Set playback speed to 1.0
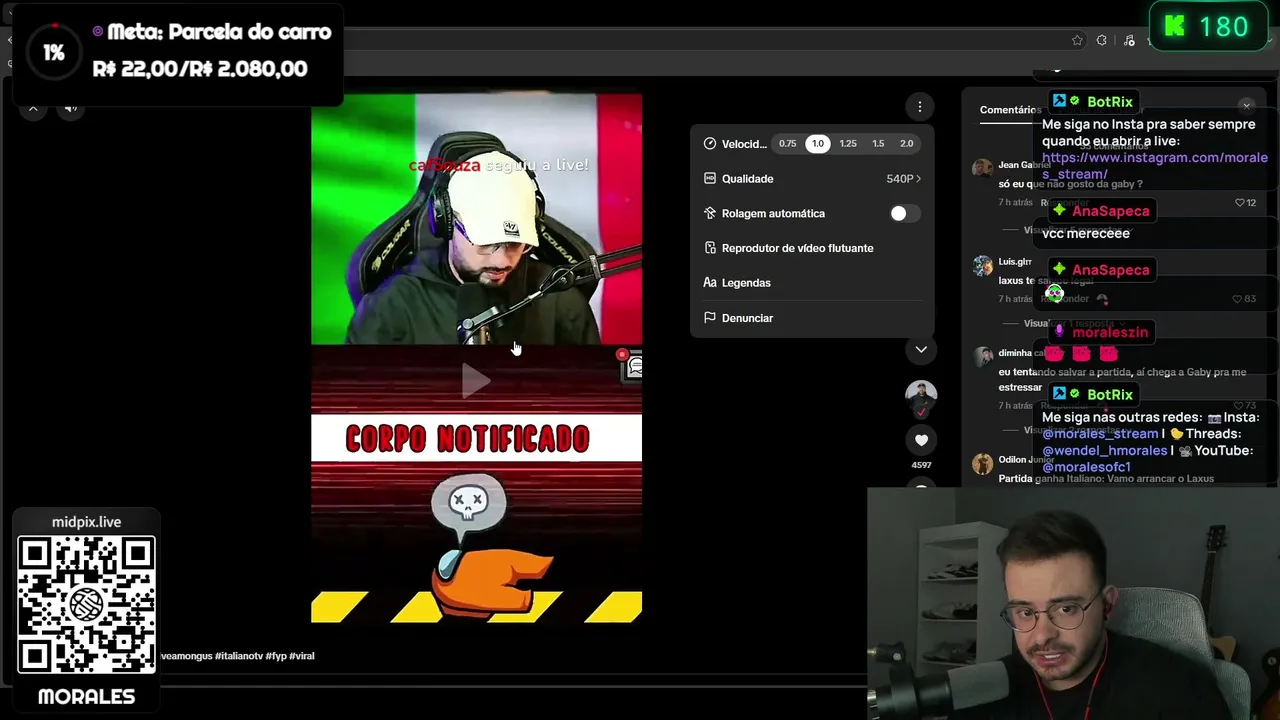The image size is (1280, 720). click(818, 144)
